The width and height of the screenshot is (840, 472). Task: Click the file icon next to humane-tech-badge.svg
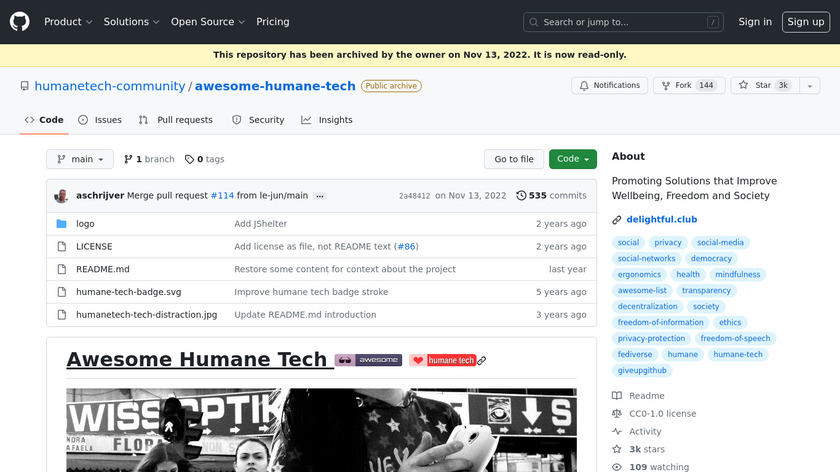pyautogui.click(x=62, y=292)
